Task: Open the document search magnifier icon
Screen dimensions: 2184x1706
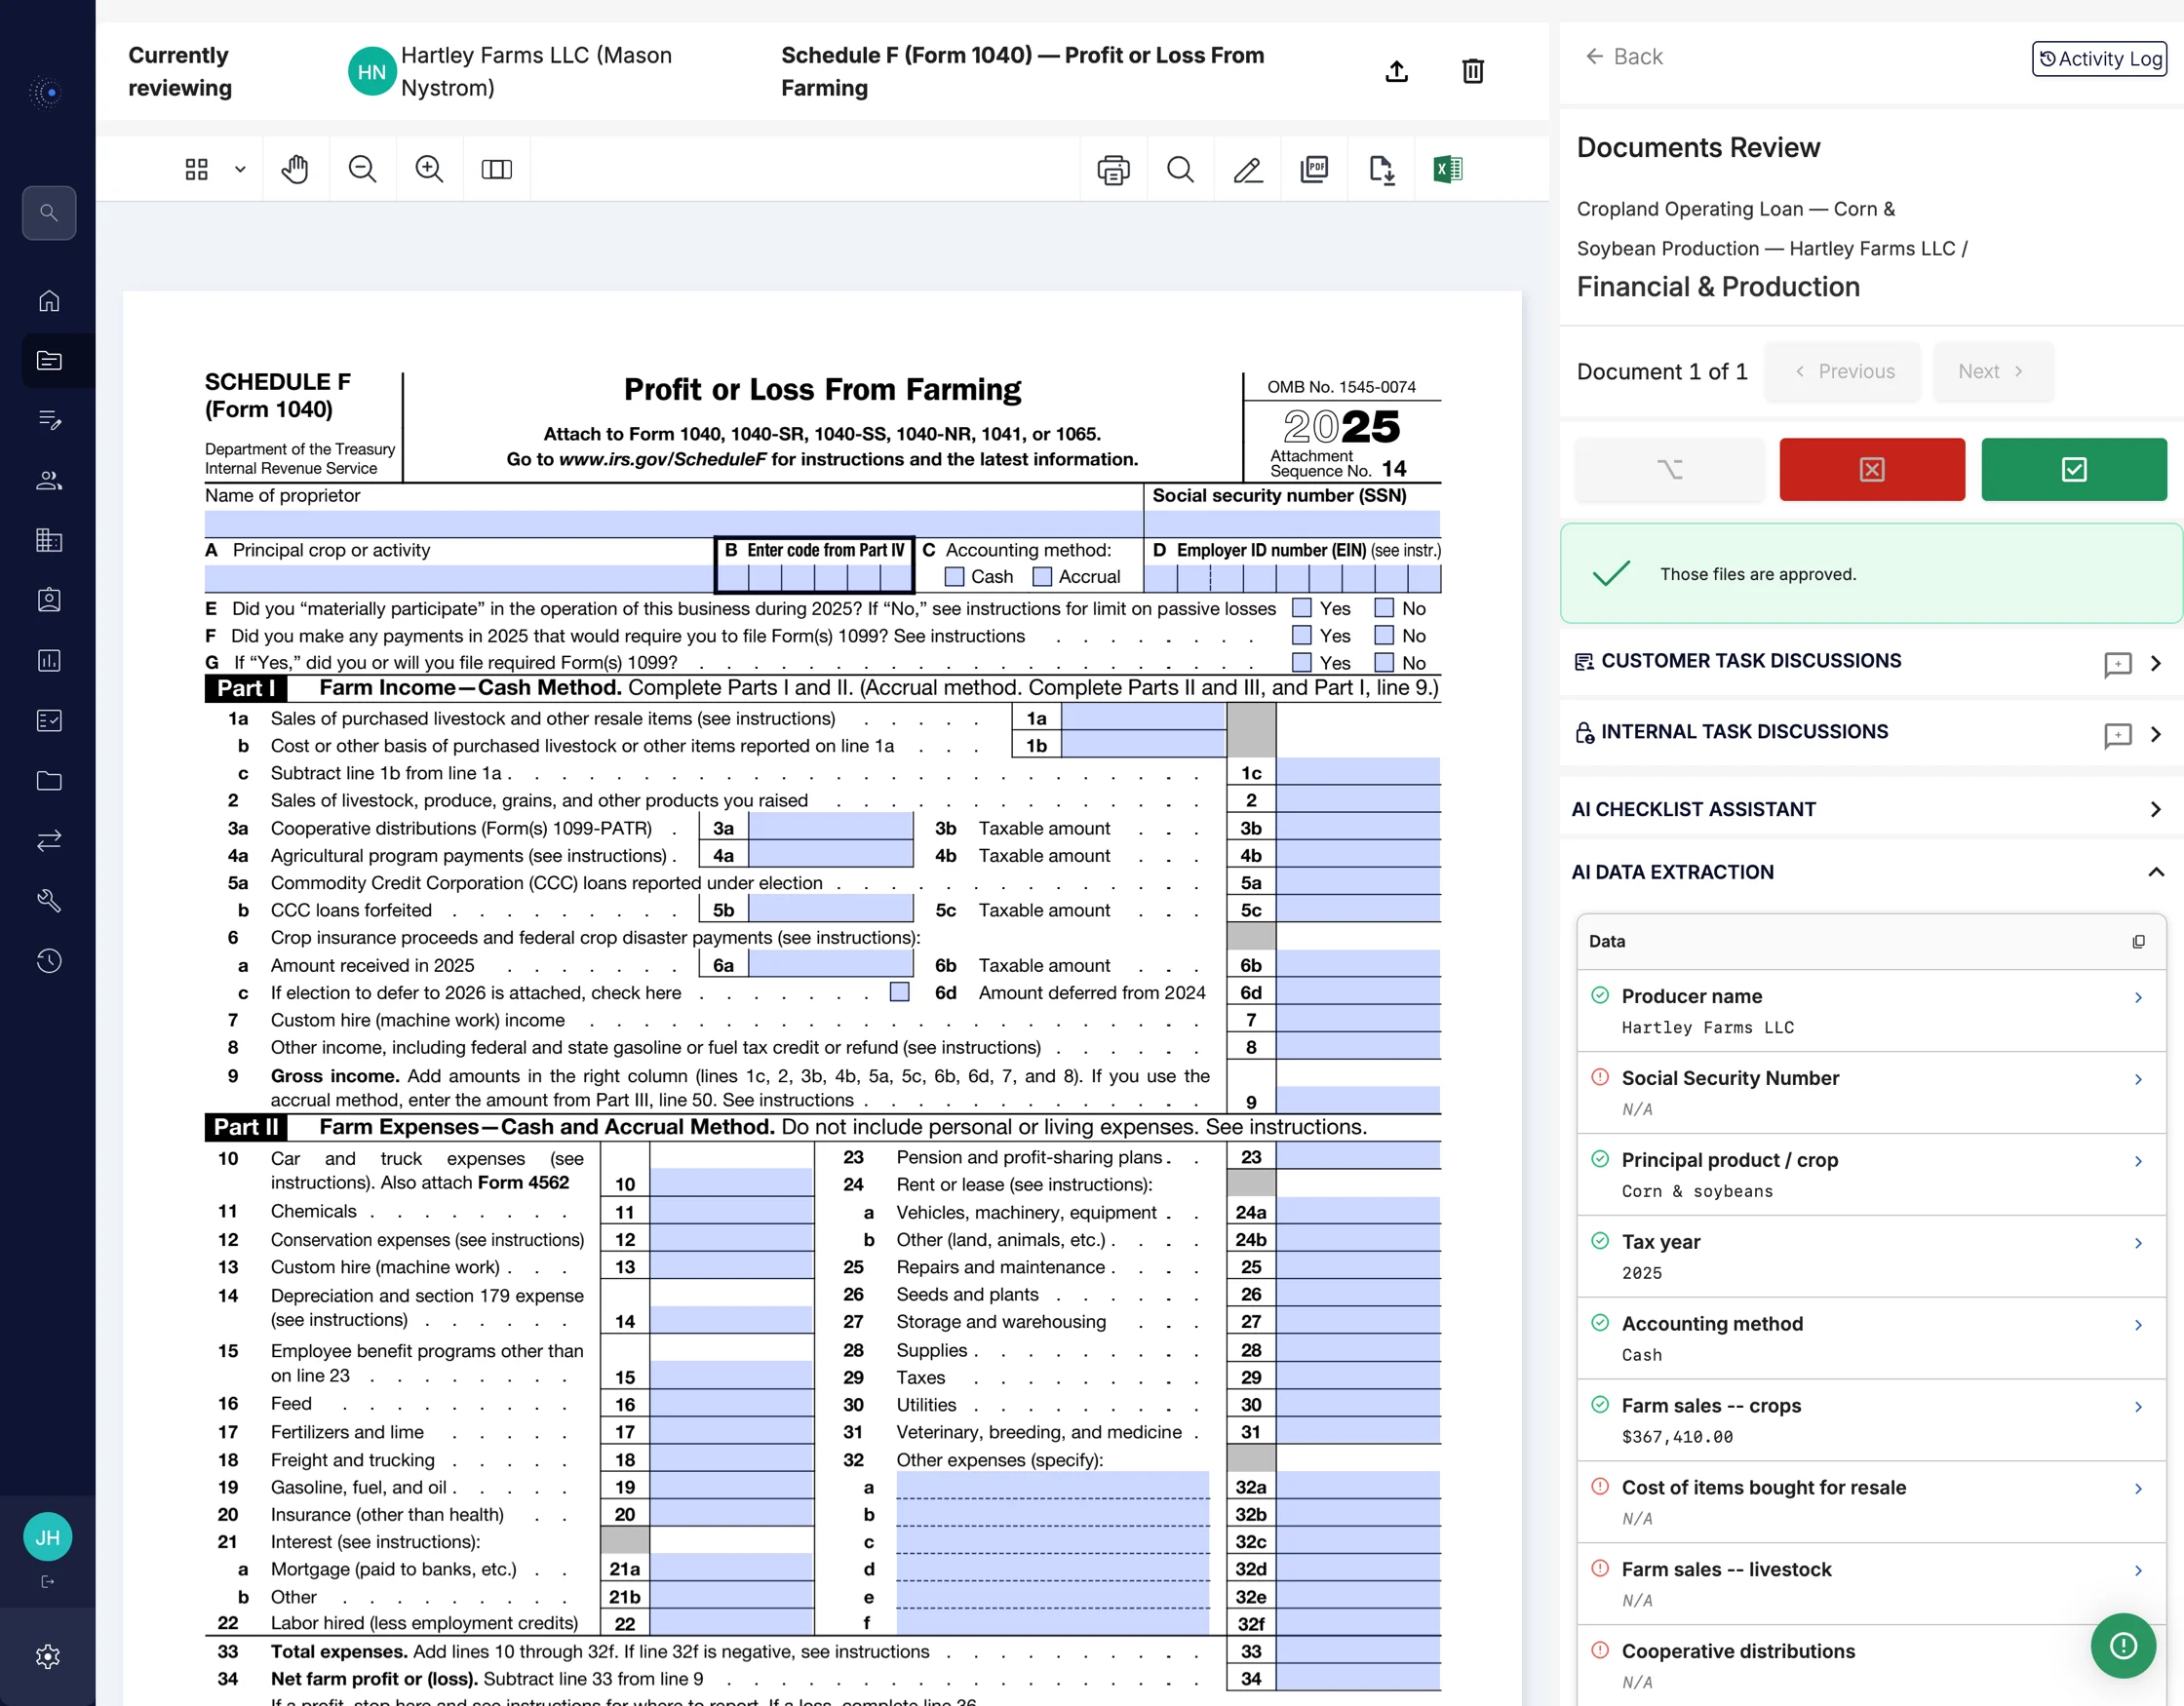Action: (x=1180, y=169)
